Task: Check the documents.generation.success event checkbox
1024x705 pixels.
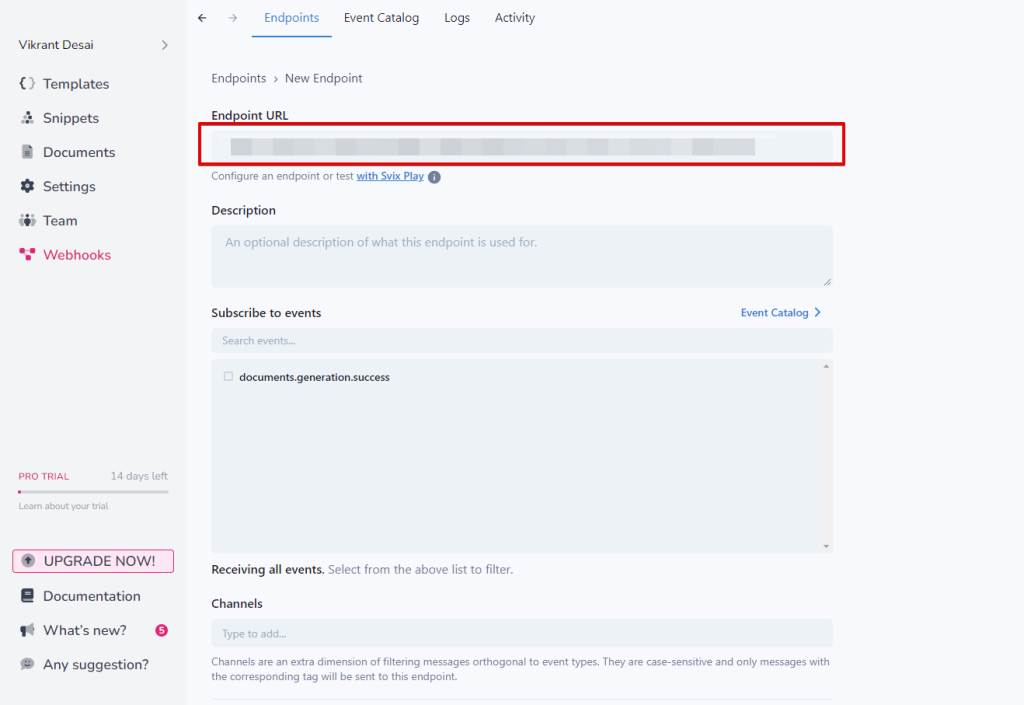Action: tap(228, 377)
